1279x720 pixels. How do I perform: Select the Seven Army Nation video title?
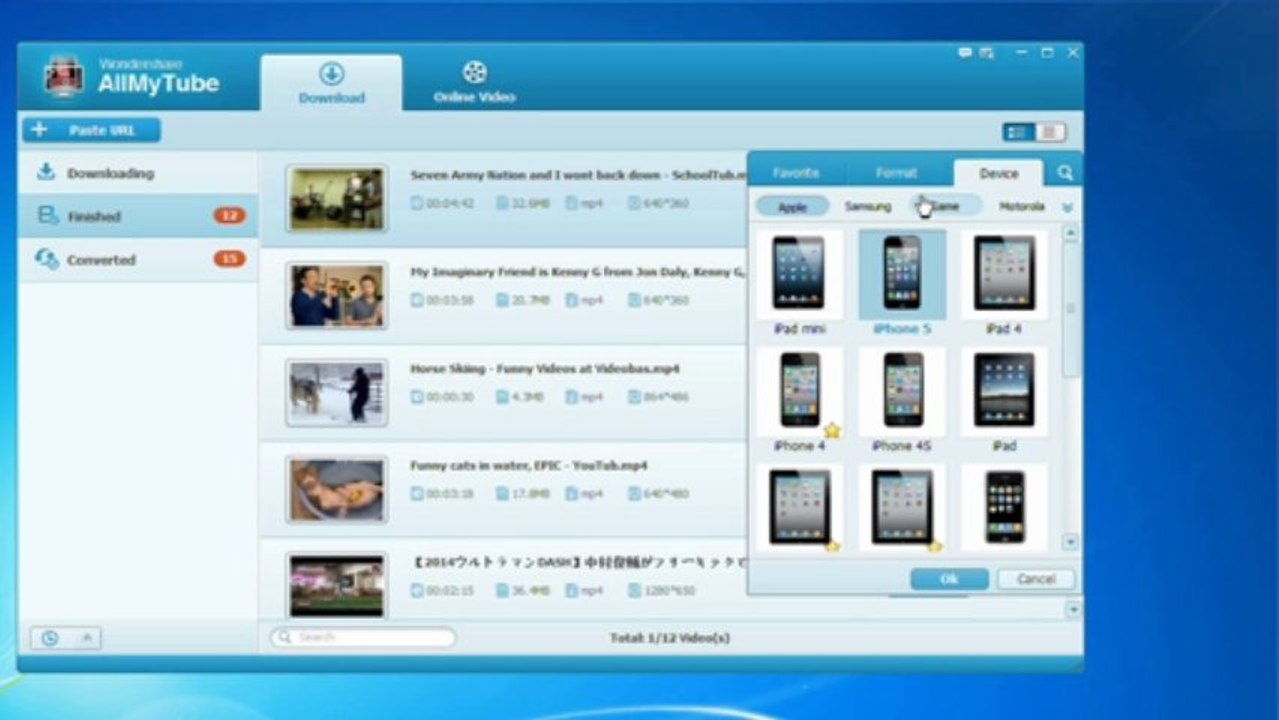click(x=578, y=175)
